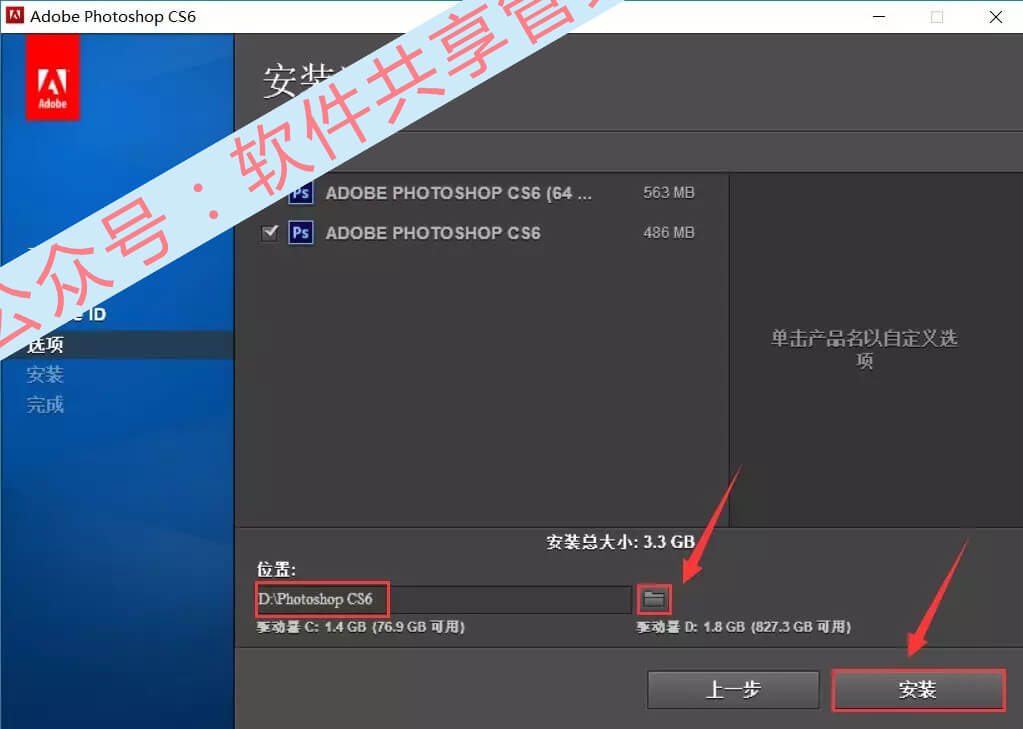The image size is (1023, 729).
Task: Click the 安装总大小: 3.3 GB text
Action: [x=620, y=542]
